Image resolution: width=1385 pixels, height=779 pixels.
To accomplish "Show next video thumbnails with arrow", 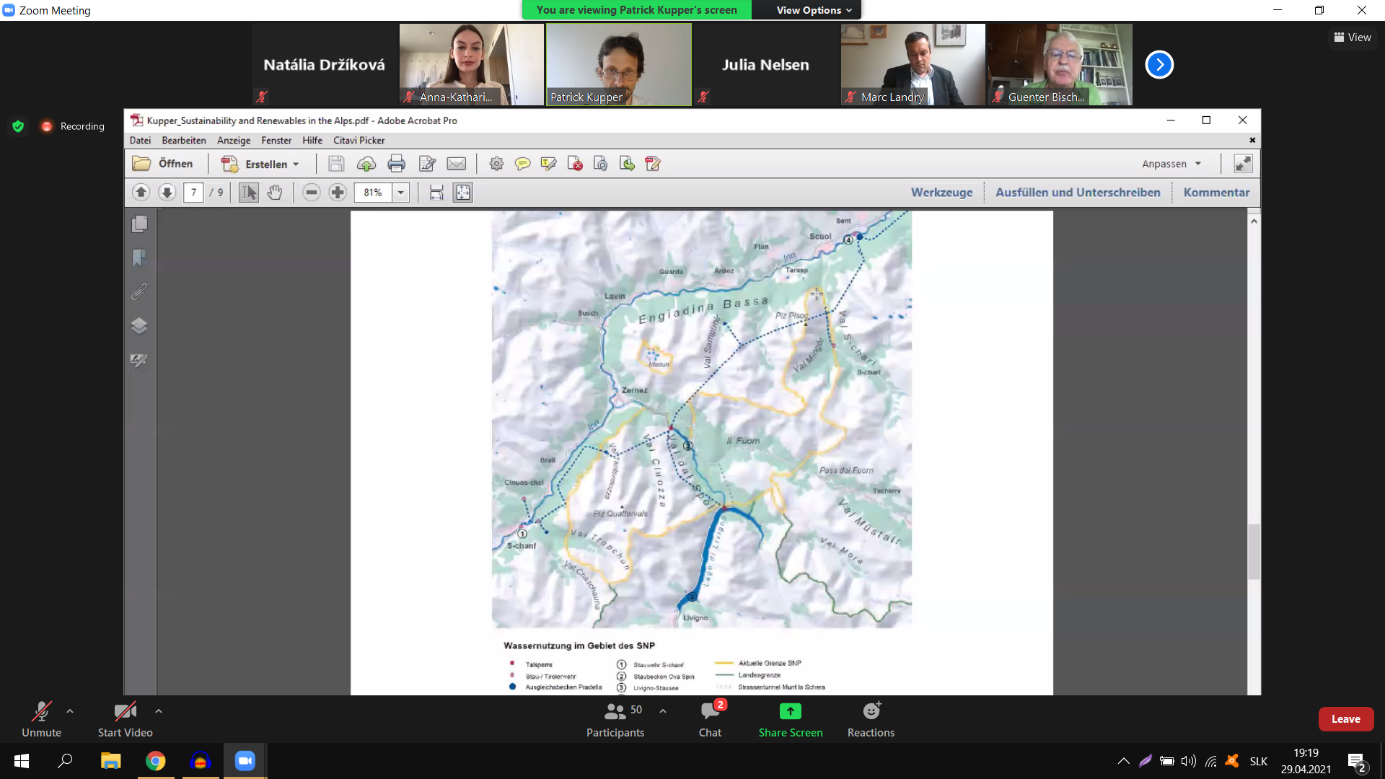I will [x=1159, y=65].
